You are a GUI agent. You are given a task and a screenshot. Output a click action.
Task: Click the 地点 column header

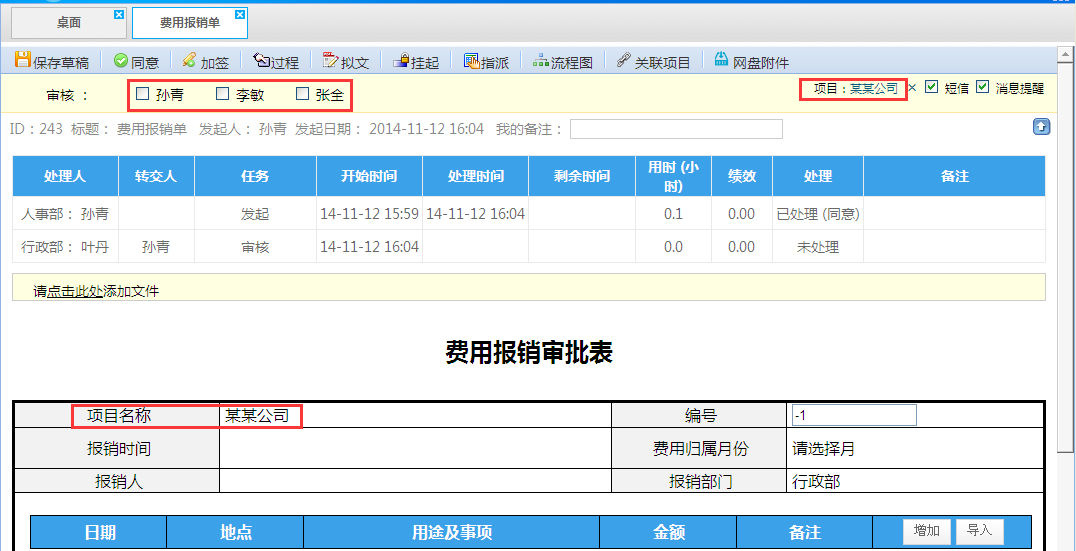[x=235, y=532]
